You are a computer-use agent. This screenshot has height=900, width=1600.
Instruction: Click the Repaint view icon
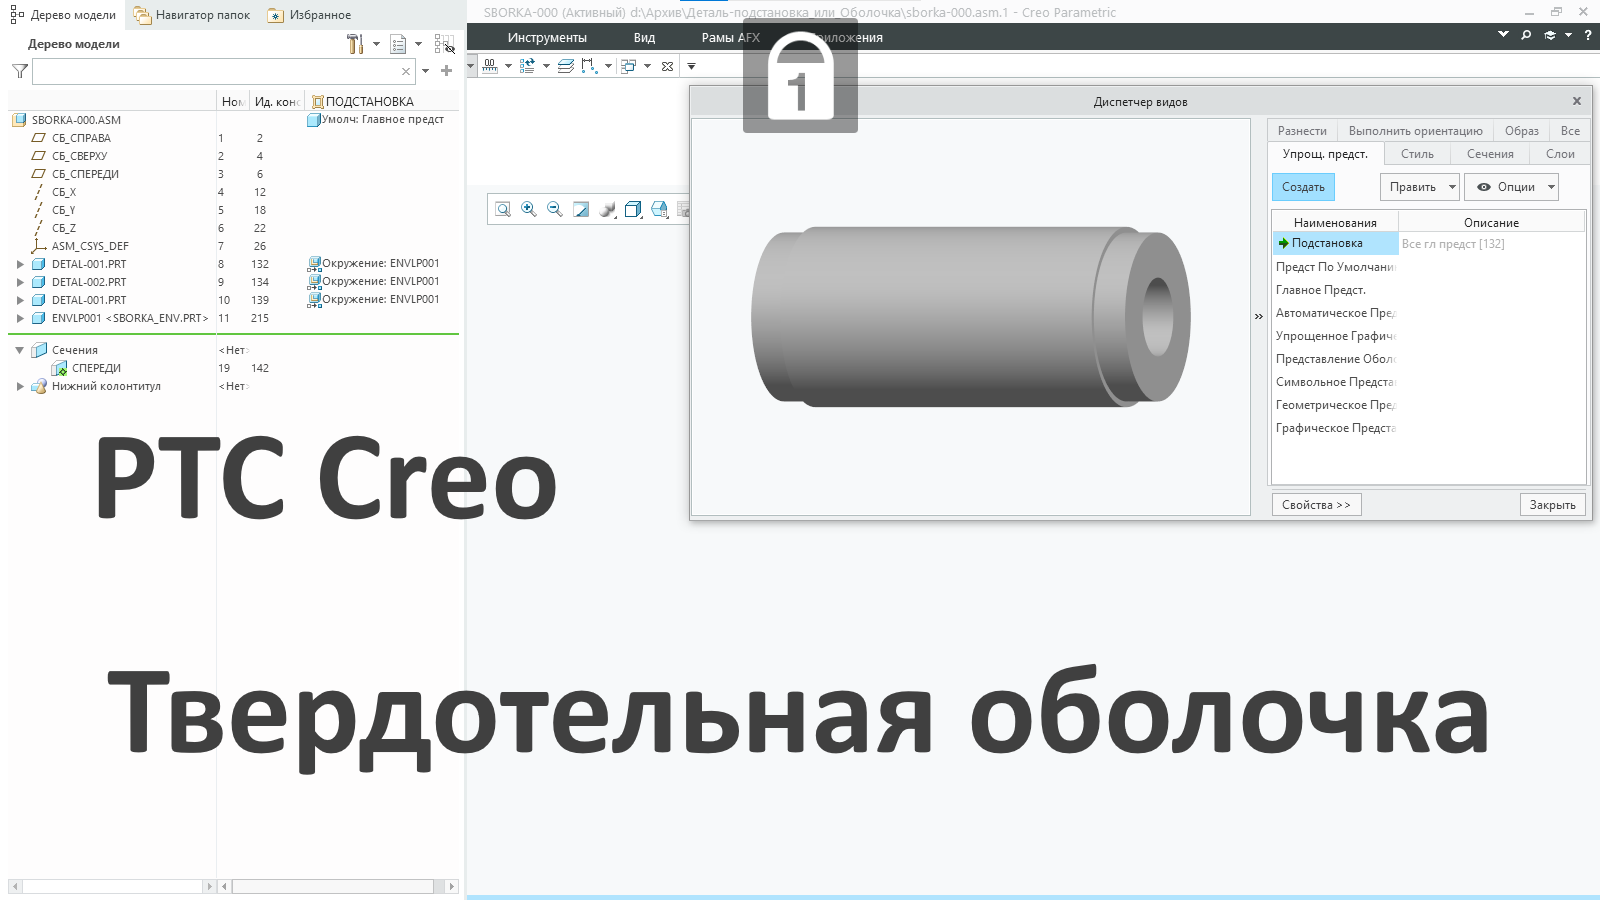pyautogui.click(x=581, y=209)
